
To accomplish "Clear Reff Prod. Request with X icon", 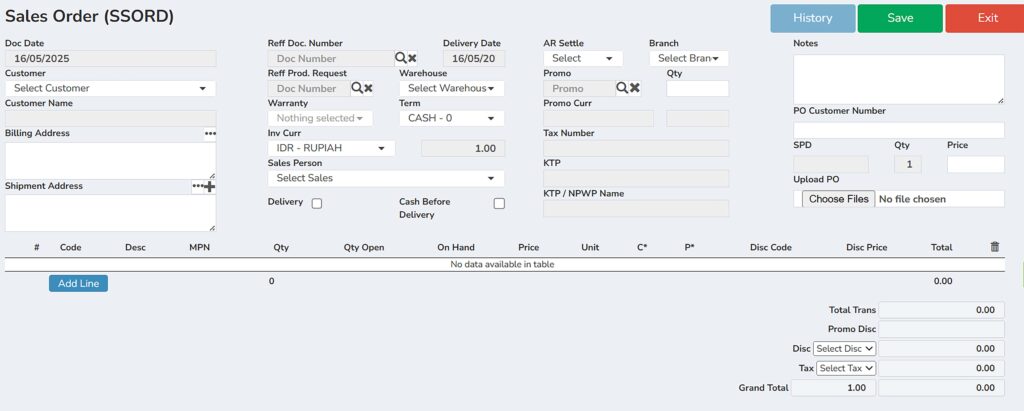I will coord(368,88).
